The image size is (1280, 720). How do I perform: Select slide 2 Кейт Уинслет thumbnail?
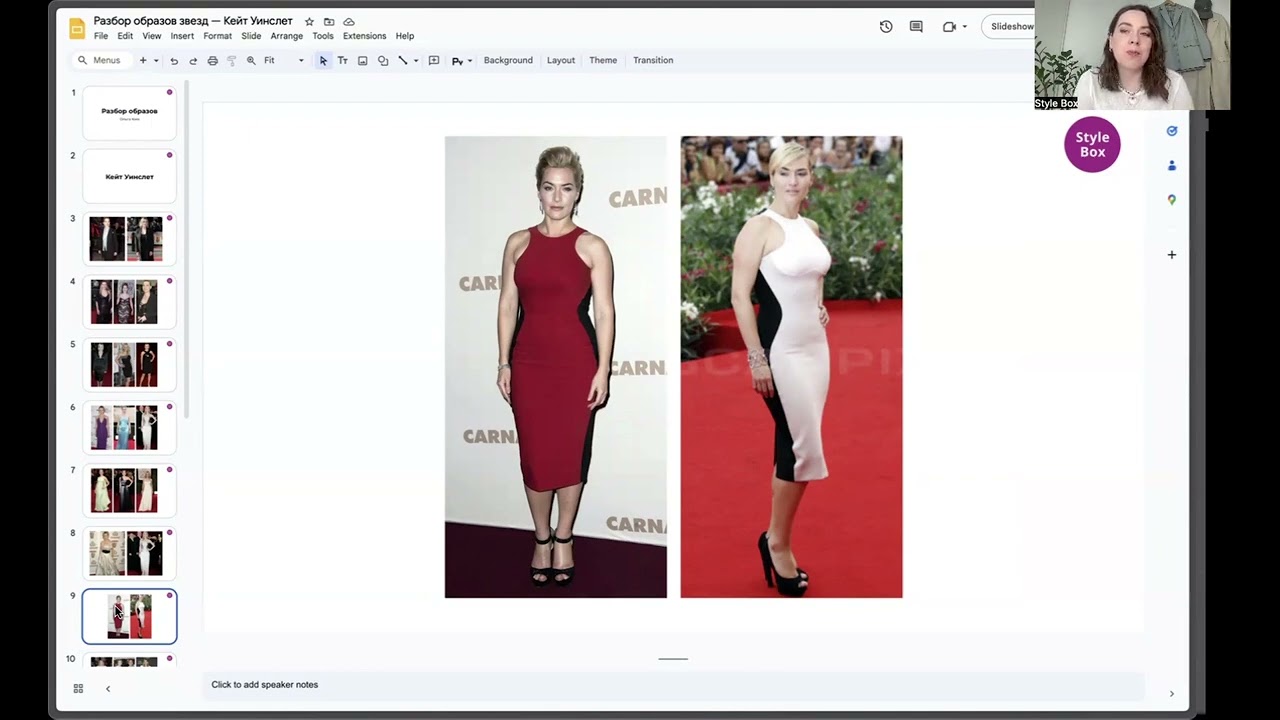click(x=129, y=176)
